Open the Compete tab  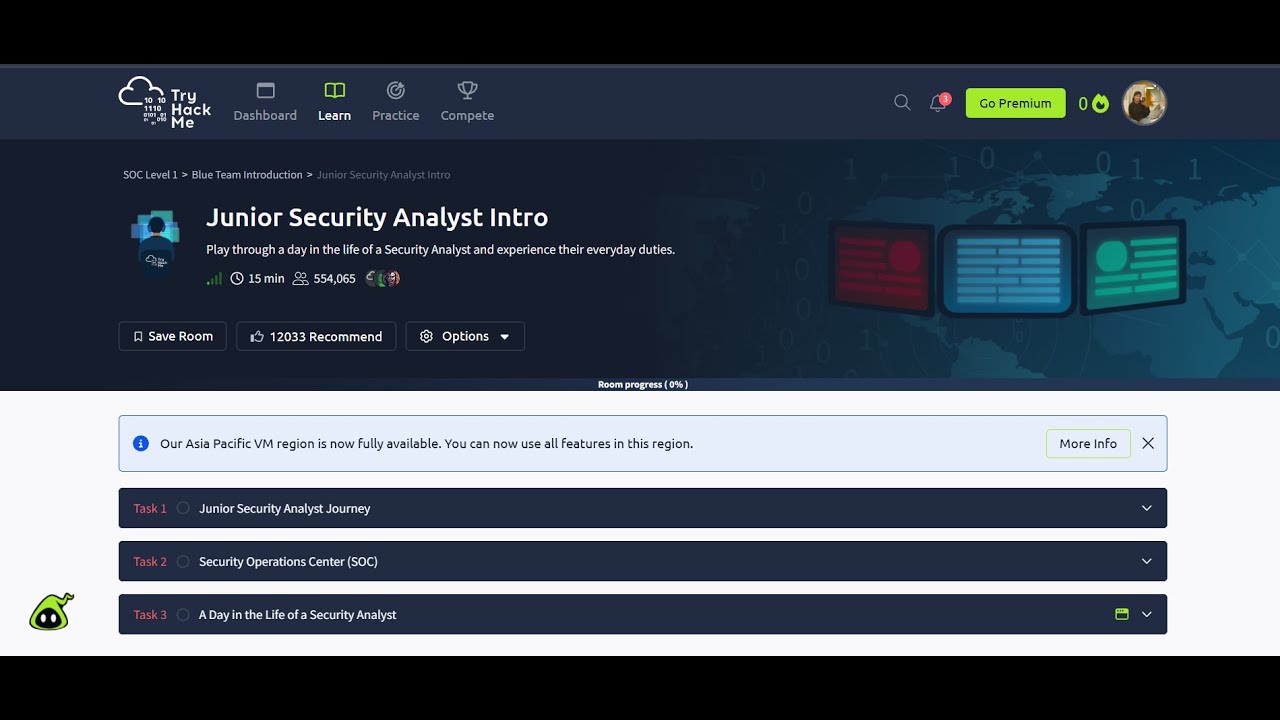467,102
